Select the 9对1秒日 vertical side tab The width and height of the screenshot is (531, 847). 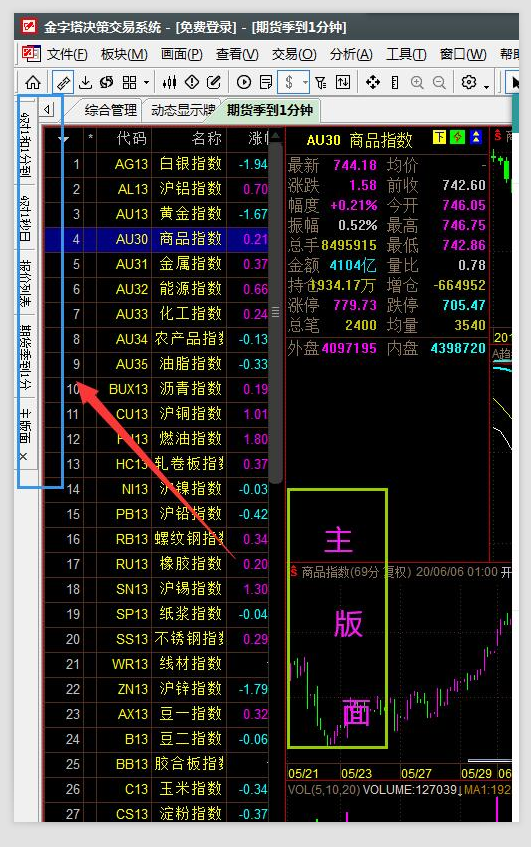[x=25, y=218]
